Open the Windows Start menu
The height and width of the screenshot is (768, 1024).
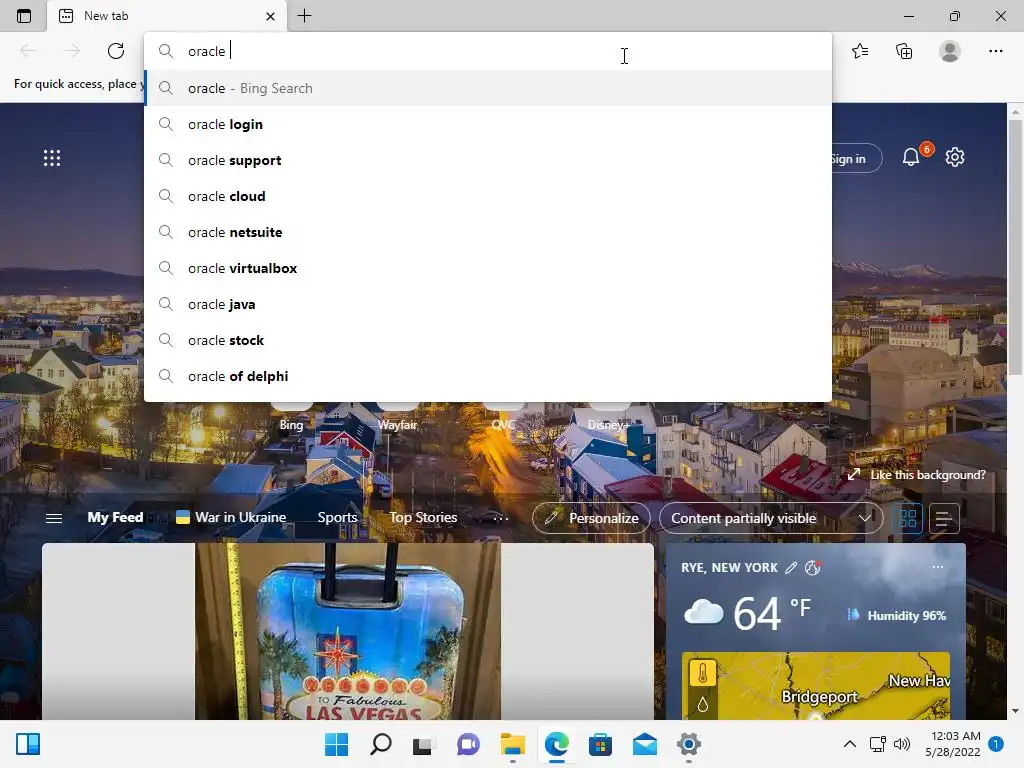point(336,744)
